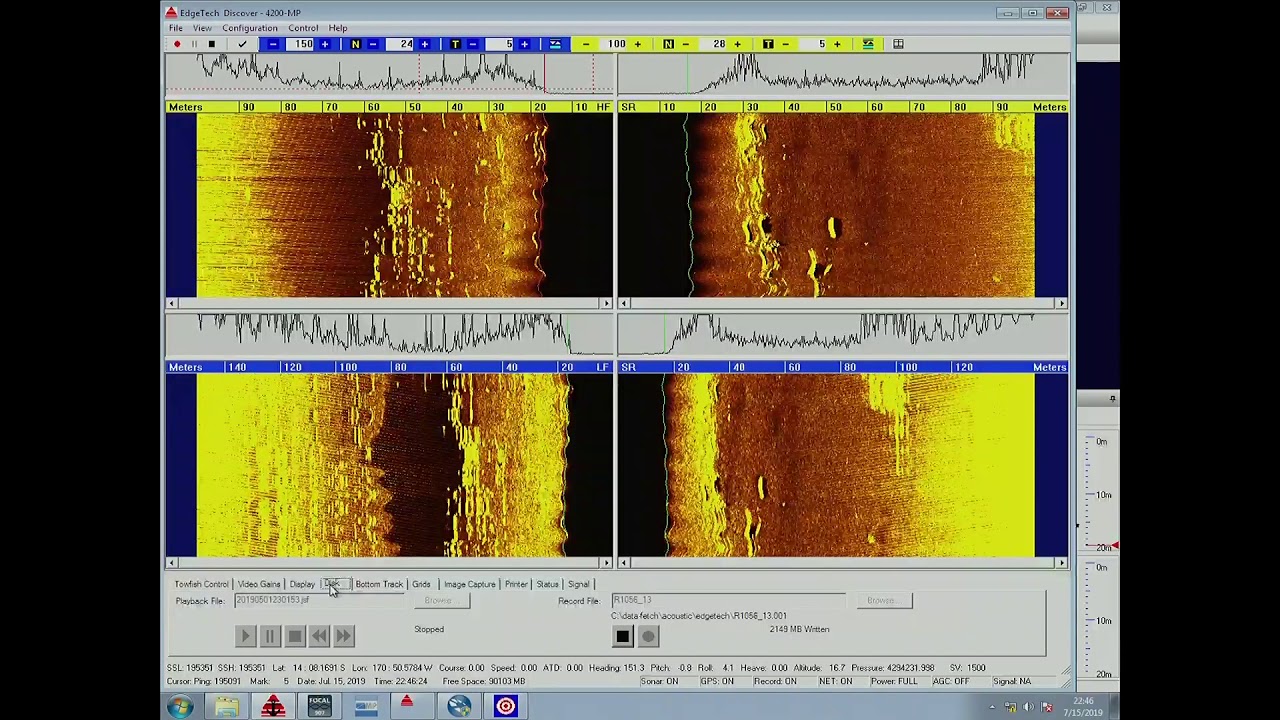
Task: Click the blue channel display settings icon
Action: (x=555, y=44)
